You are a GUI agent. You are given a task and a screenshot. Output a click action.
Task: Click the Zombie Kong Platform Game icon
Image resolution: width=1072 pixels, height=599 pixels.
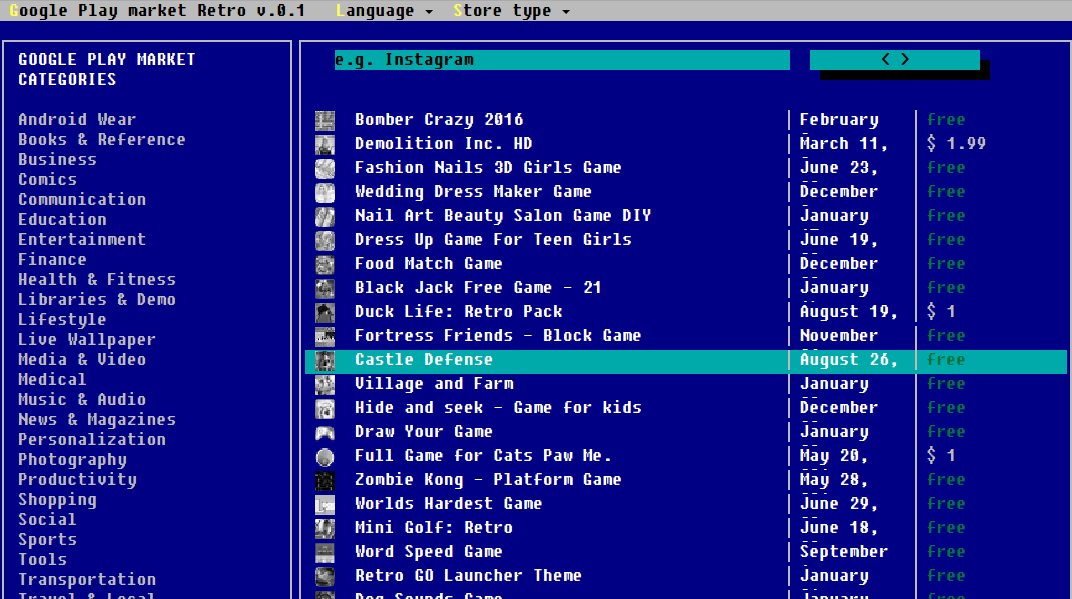coord(325,480)
